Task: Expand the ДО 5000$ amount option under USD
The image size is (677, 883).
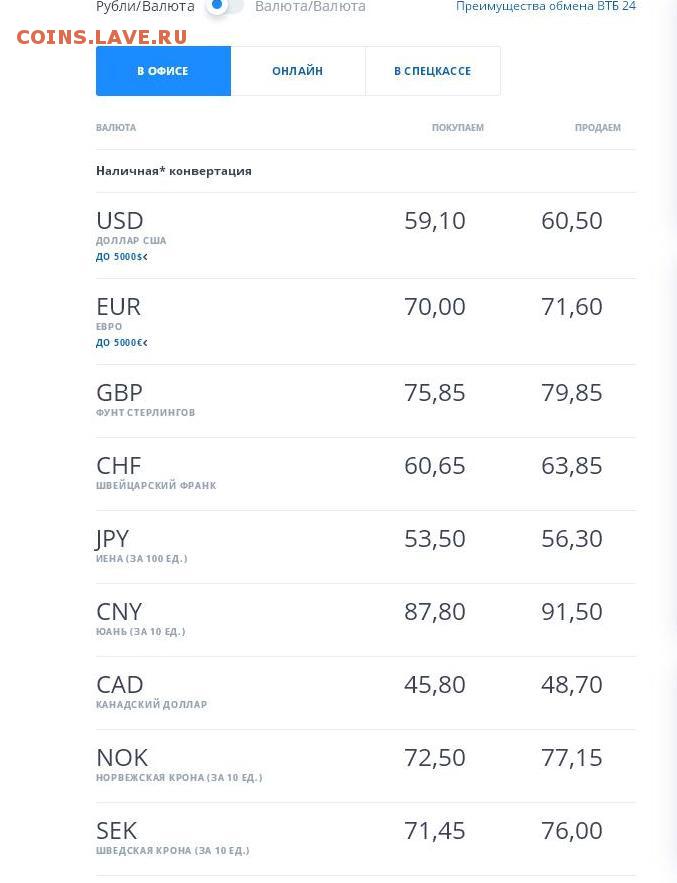Action: coord(122,257)
